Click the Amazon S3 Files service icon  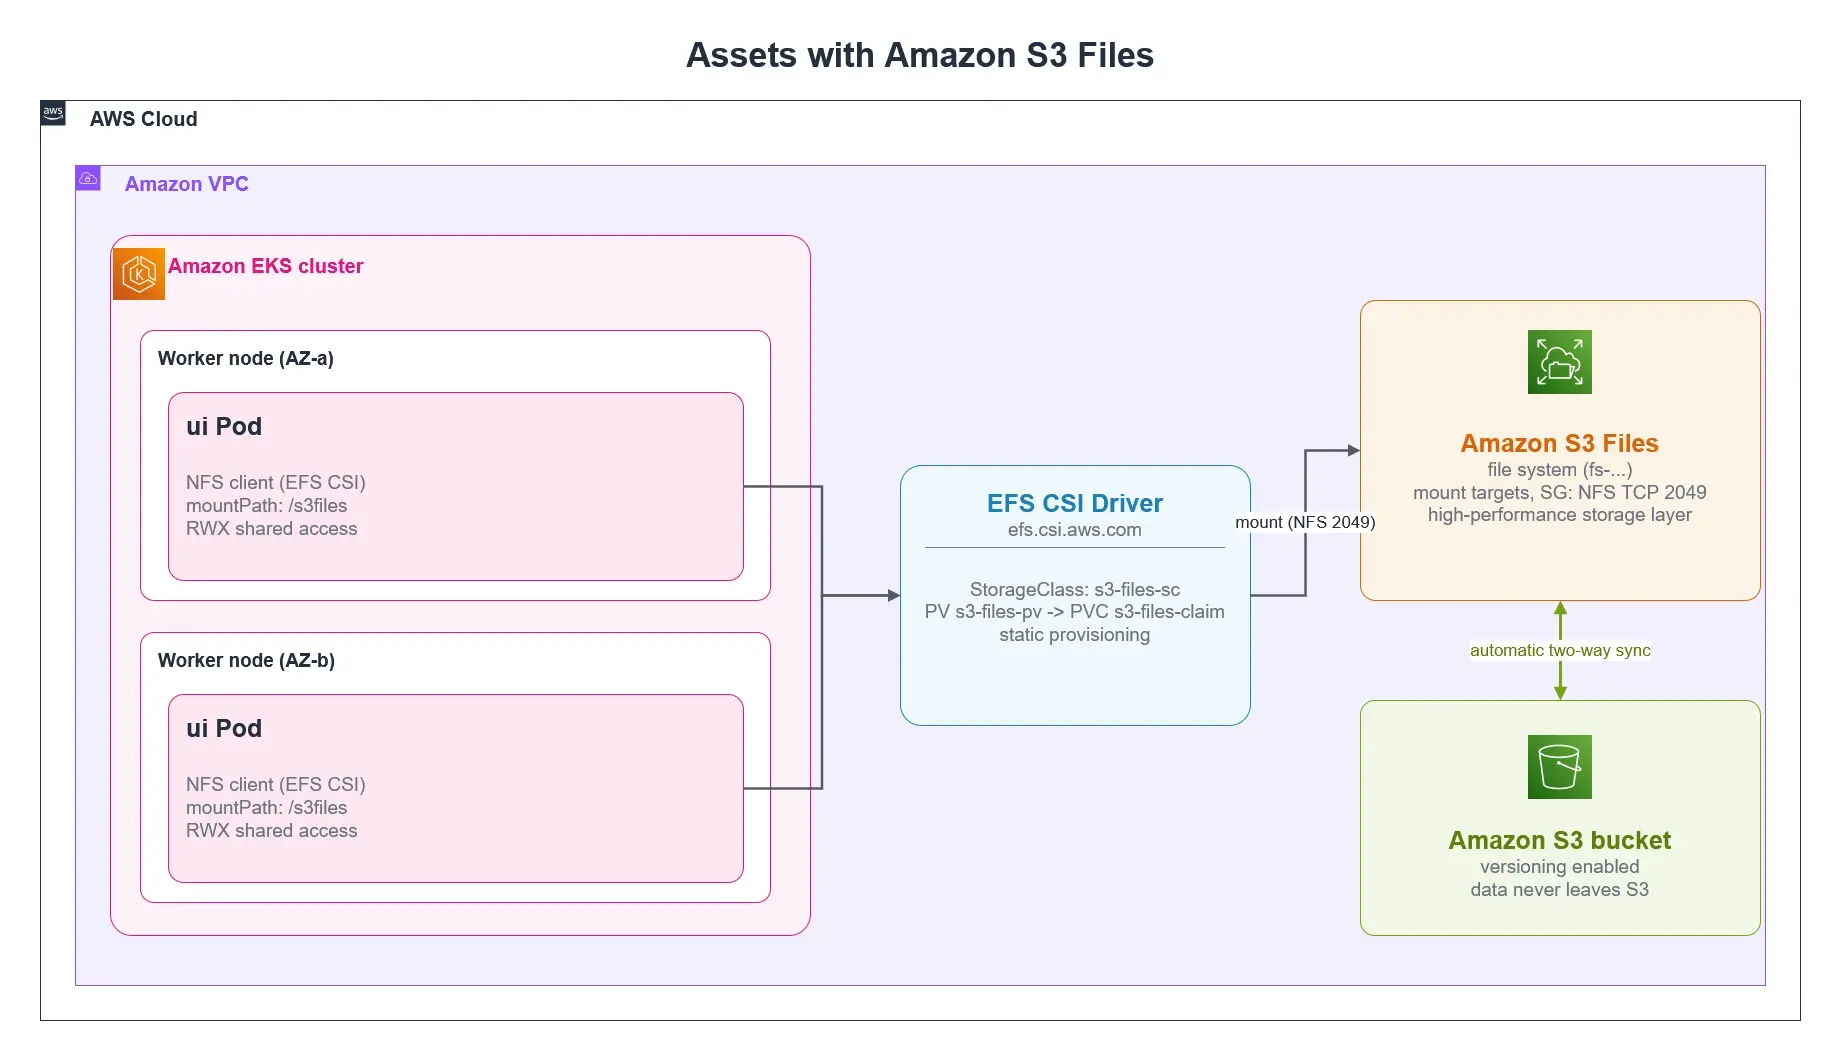1560,362
